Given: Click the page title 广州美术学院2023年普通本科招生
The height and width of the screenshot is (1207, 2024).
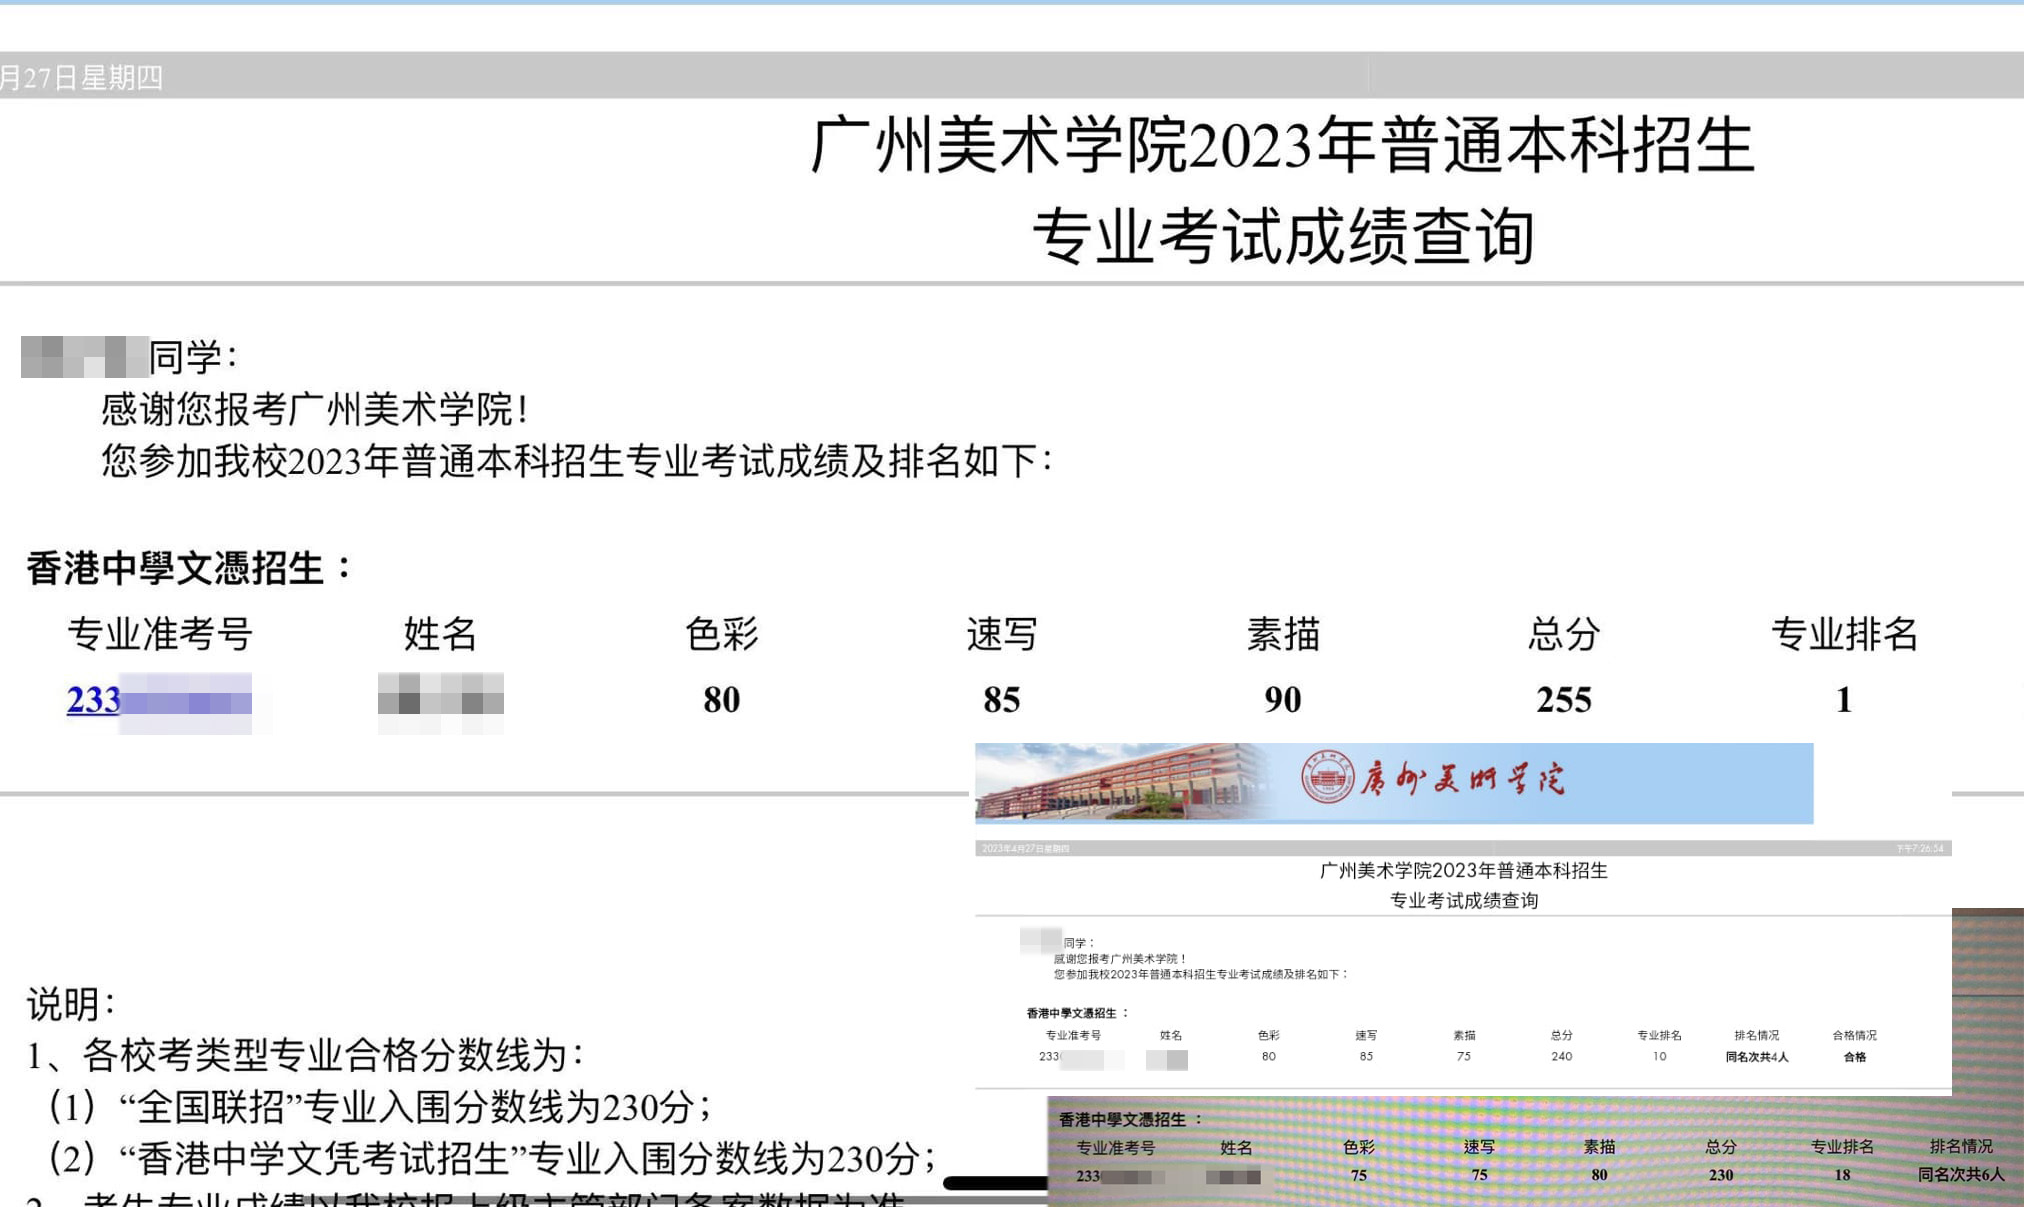Looking at the screenshot, I should 1283,146.
